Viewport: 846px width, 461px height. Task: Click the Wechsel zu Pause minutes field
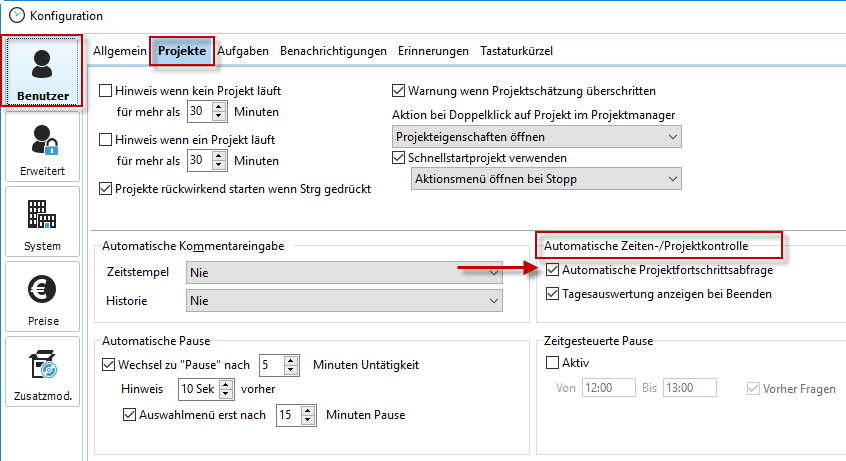[270, 365]
